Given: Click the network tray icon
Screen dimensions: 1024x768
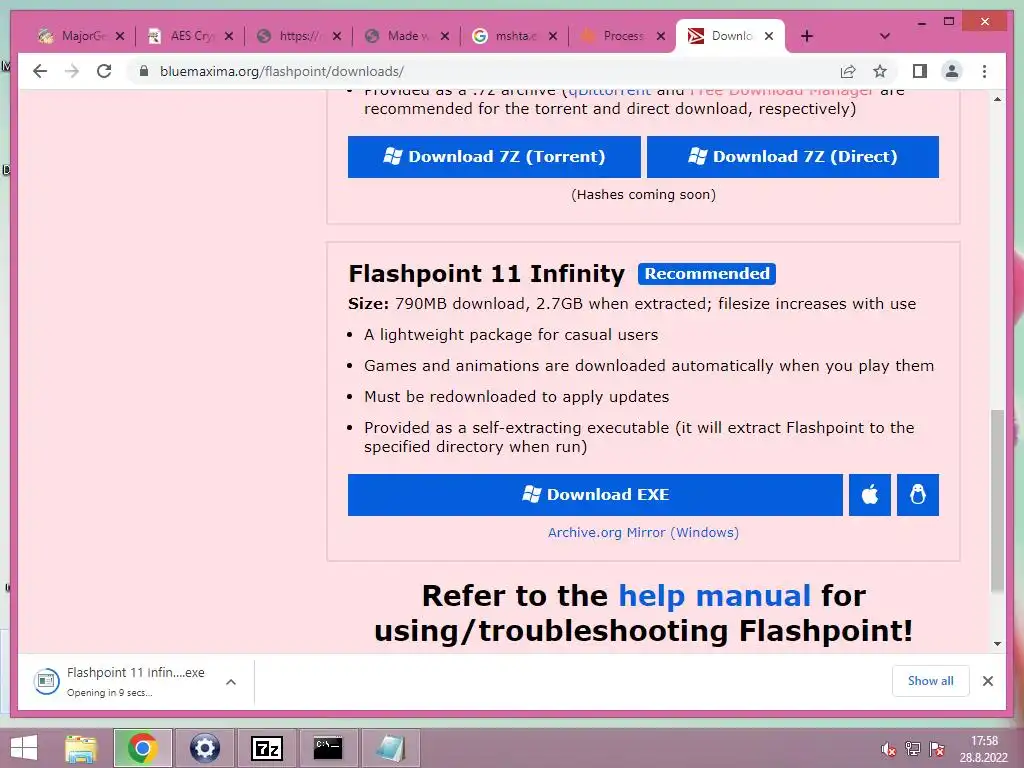Looking at the screenshot, I should click(x=913, y=749).
